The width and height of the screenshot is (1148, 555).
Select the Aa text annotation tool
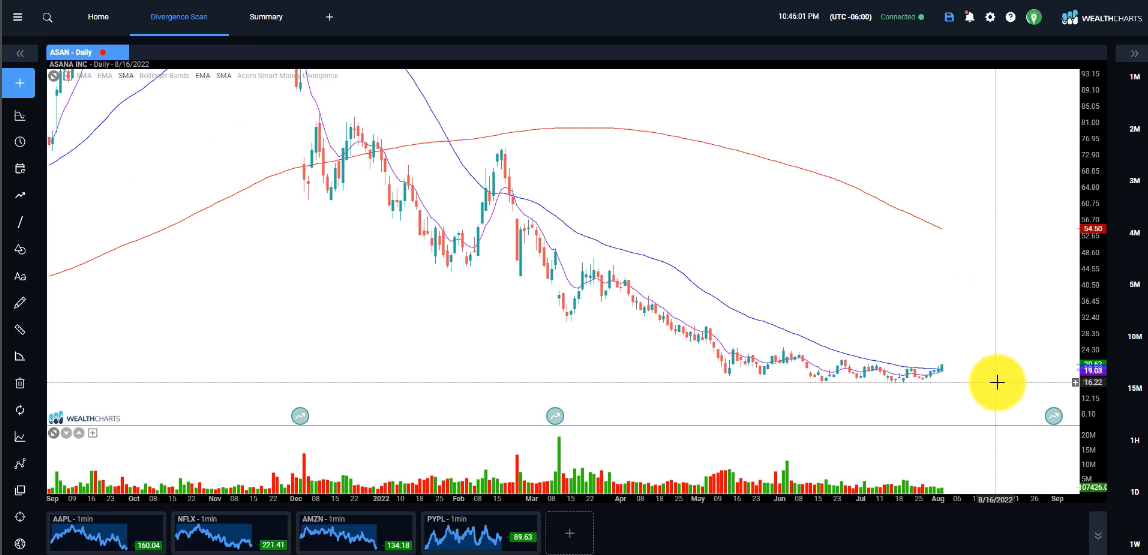coord(20,276)
